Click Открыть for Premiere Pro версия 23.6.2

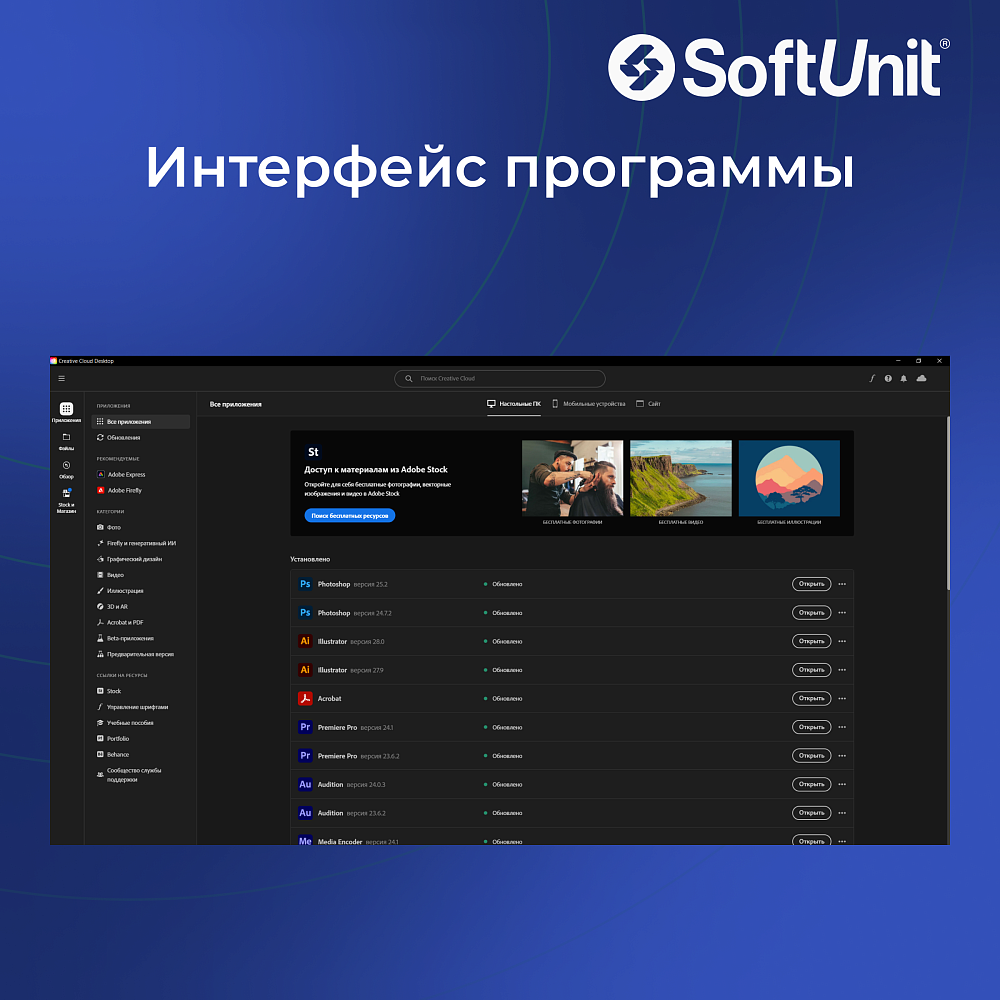(811, 756)
